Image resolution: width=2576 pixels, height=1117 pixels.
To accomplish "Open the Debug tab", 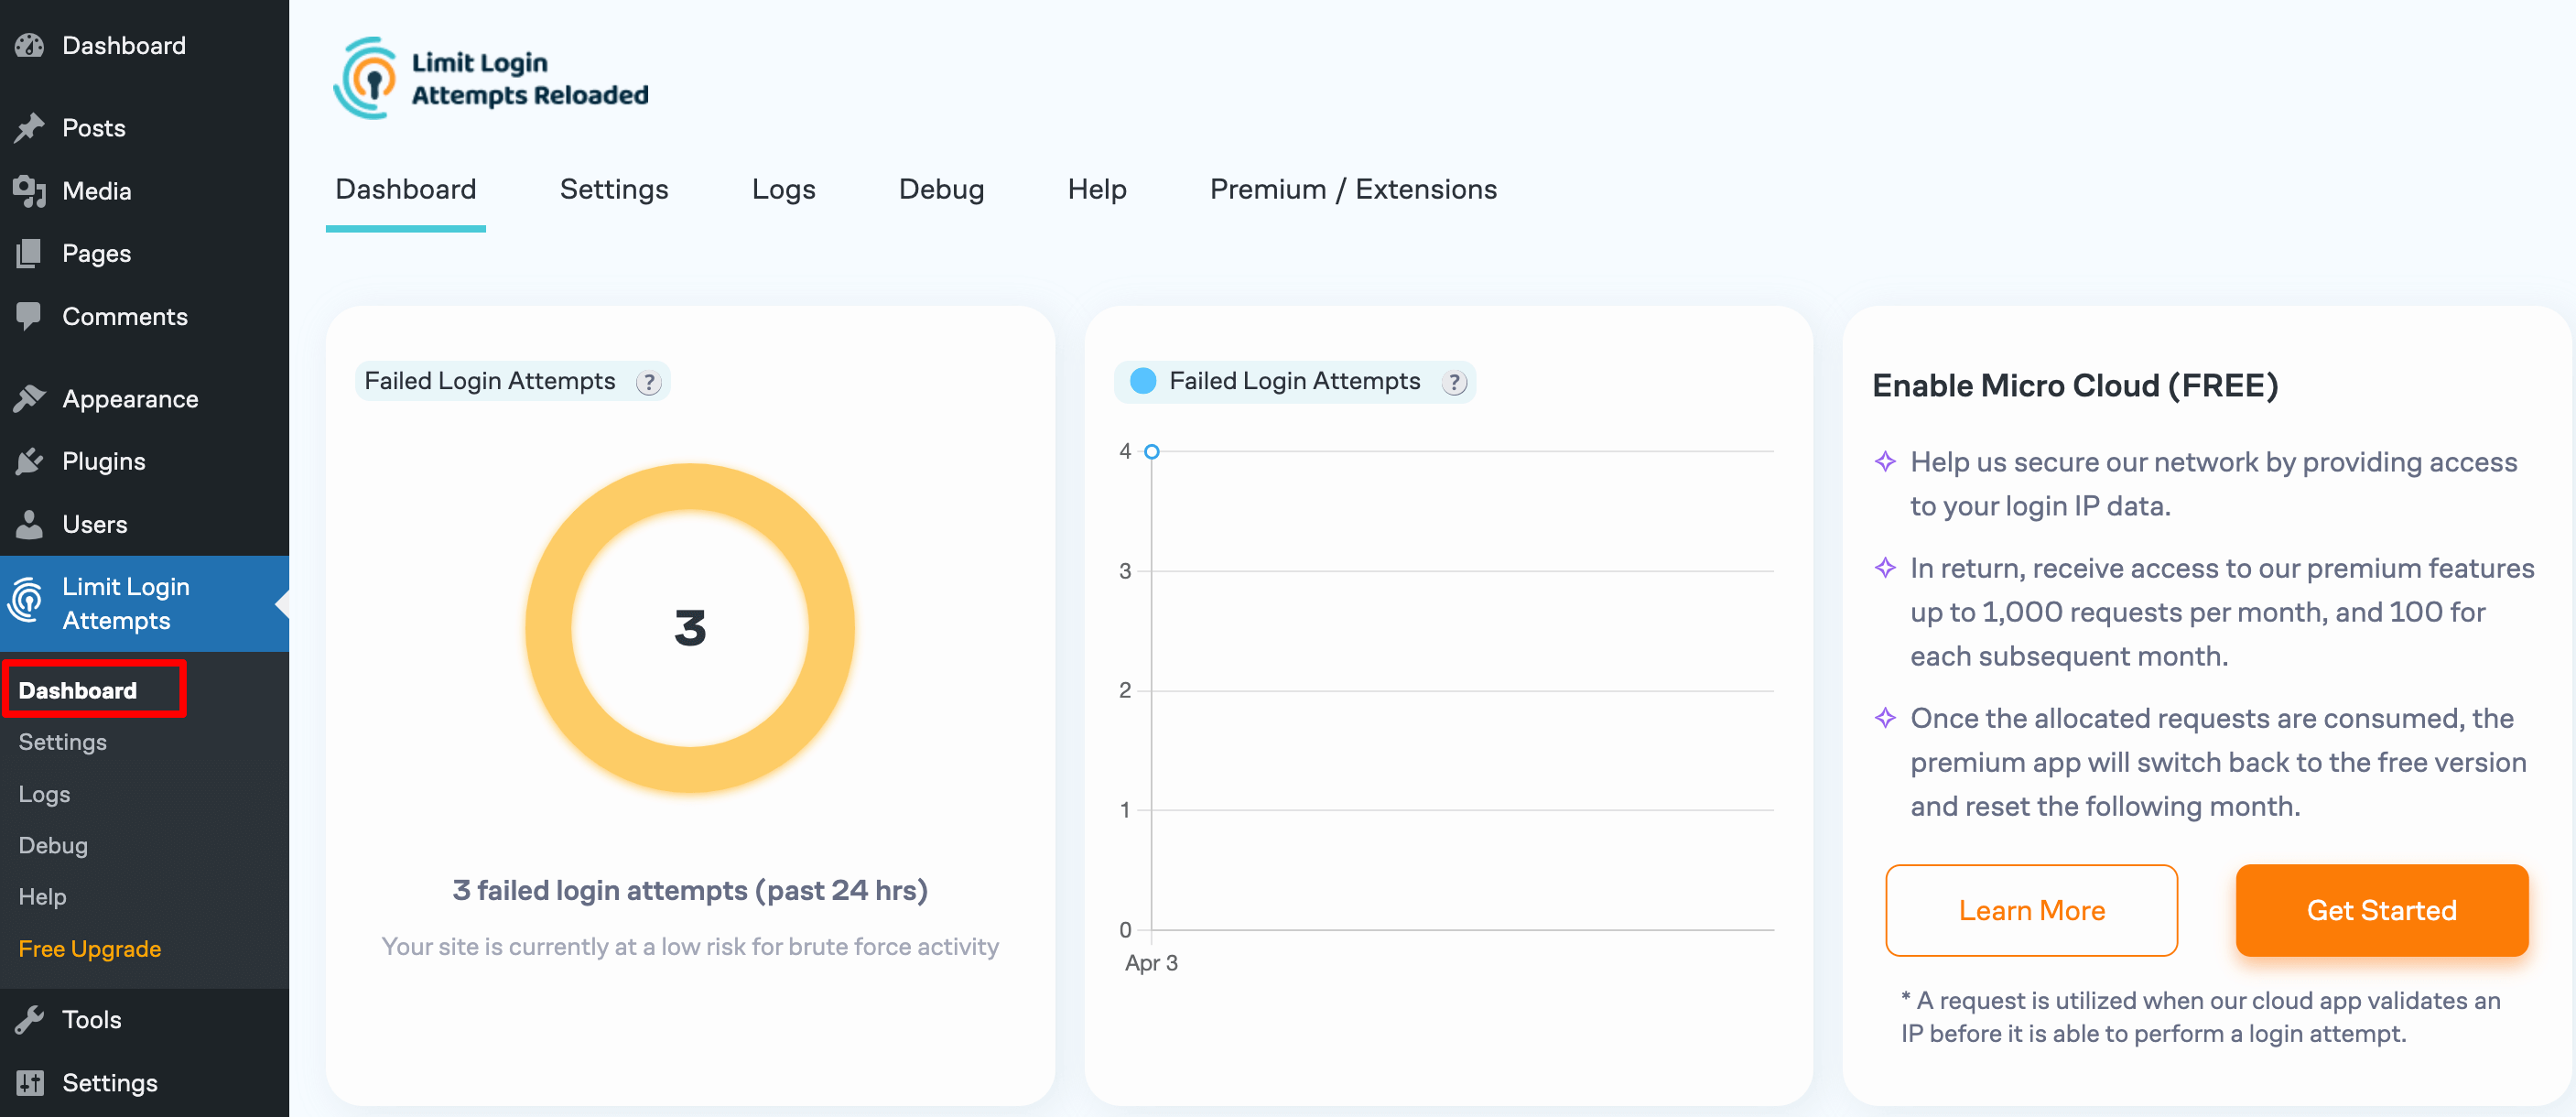I will tap(940, 189).
